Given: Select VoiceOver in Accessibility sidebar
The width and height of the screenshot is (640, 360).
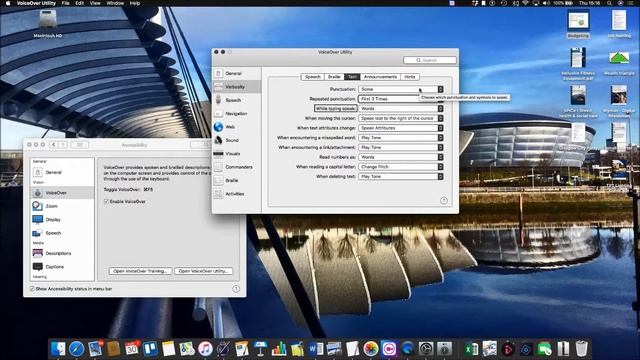Looking at the screenshot, I should 62,193.
